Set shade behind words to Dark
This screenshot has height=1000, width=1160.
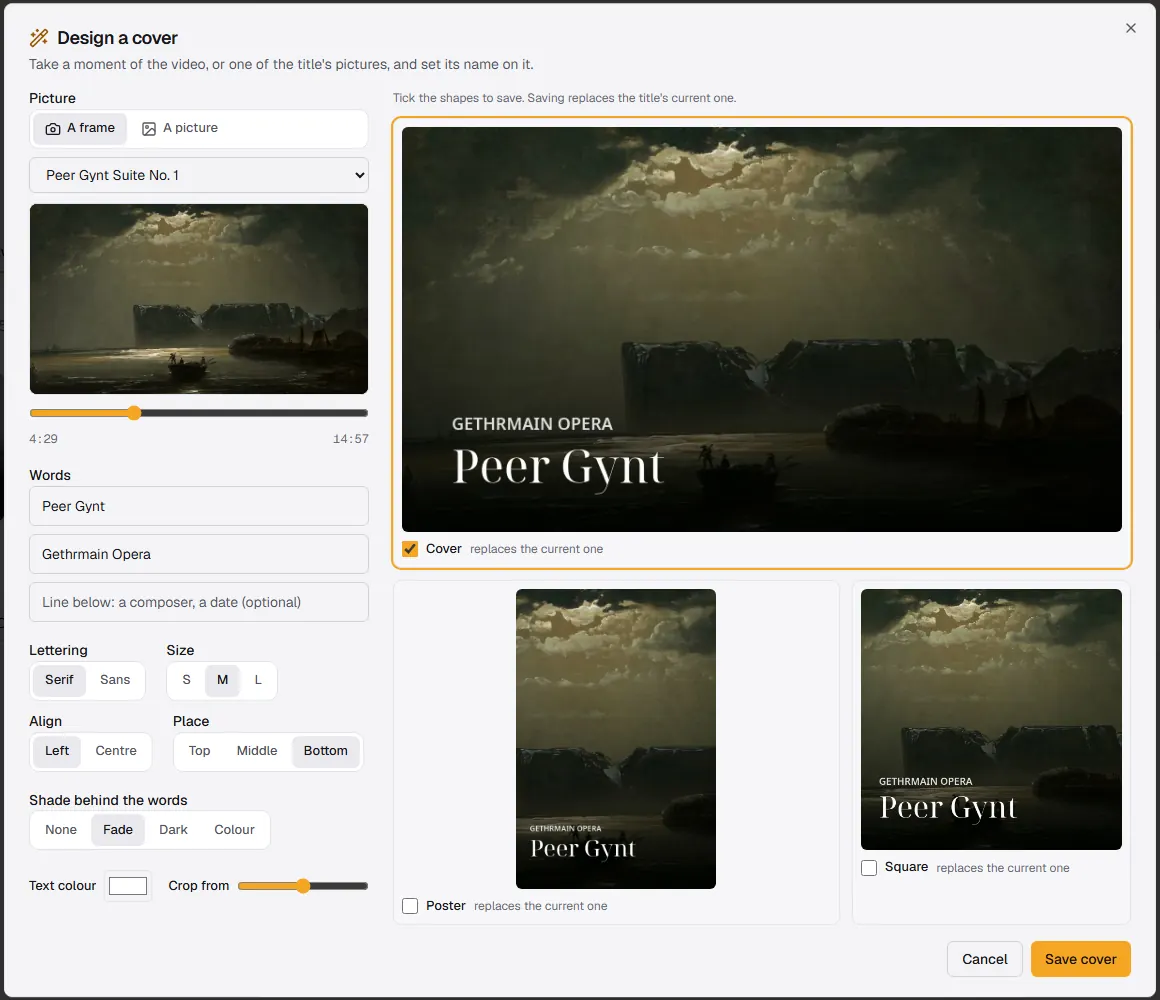tap(173, 830)
